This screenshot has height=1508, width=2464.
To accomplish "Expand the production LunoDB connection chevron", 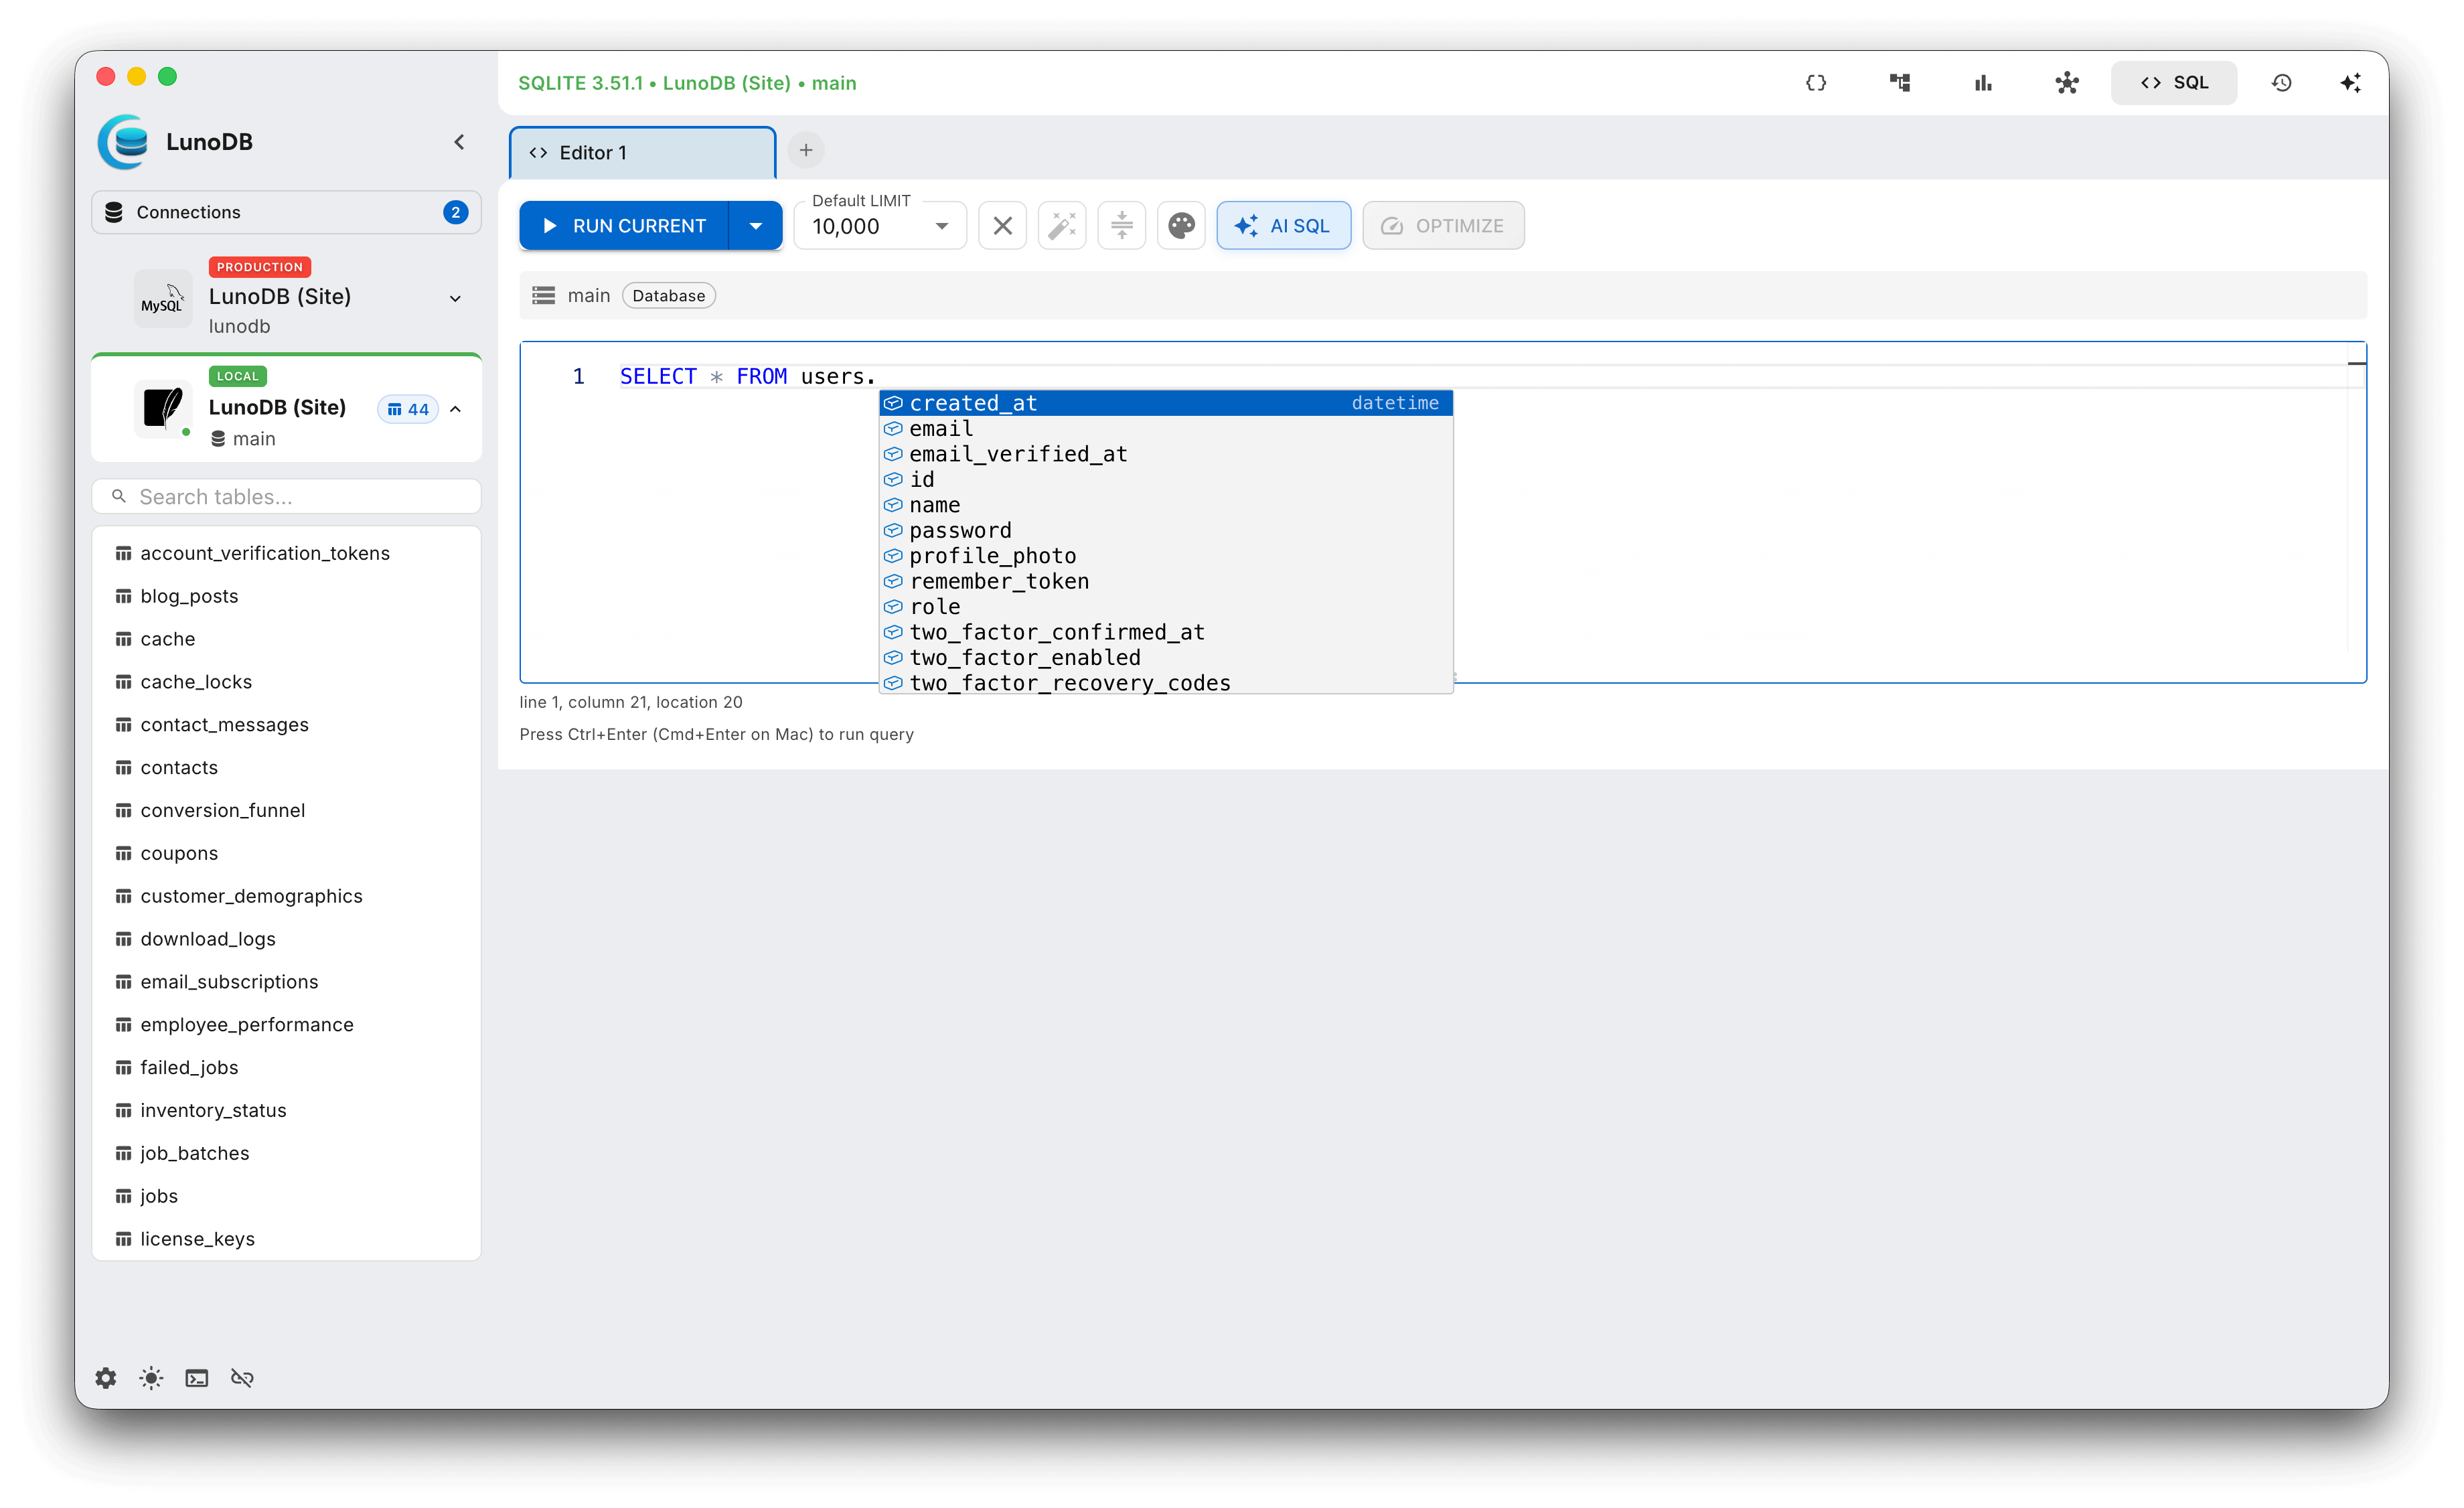I will point(455,298).
